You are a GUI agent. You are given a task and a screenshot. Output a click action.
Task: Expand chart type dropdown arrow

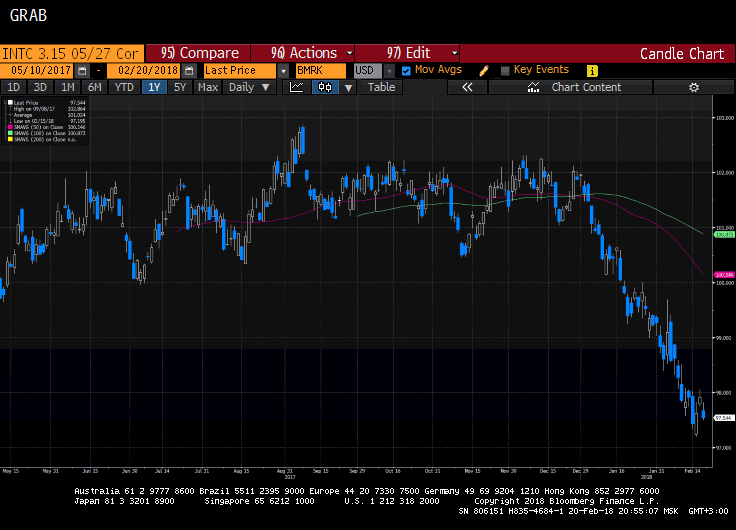point(348,87)
